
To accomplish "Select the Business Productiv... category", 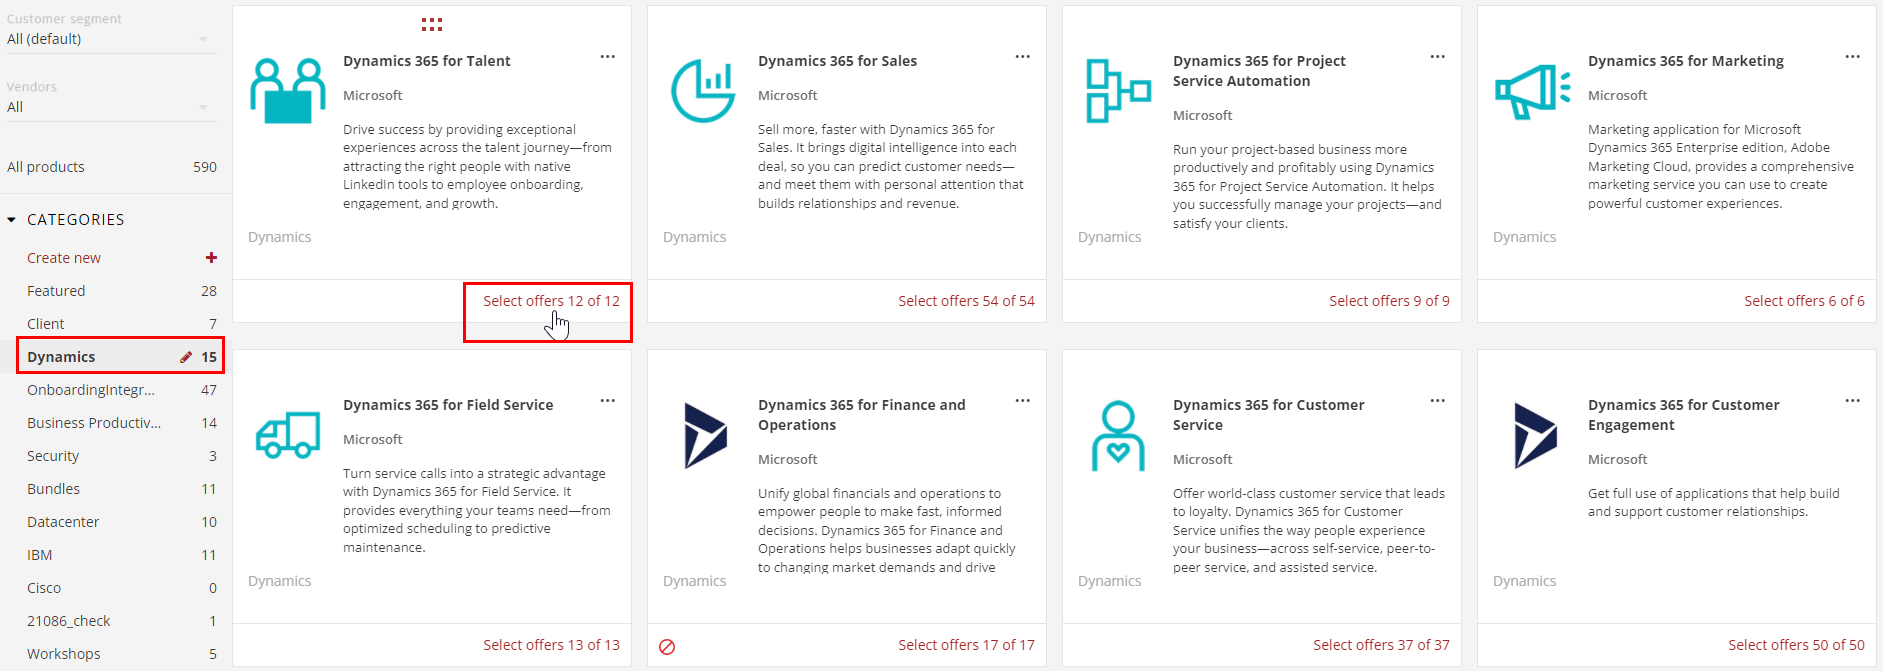I will click(121, 423).
